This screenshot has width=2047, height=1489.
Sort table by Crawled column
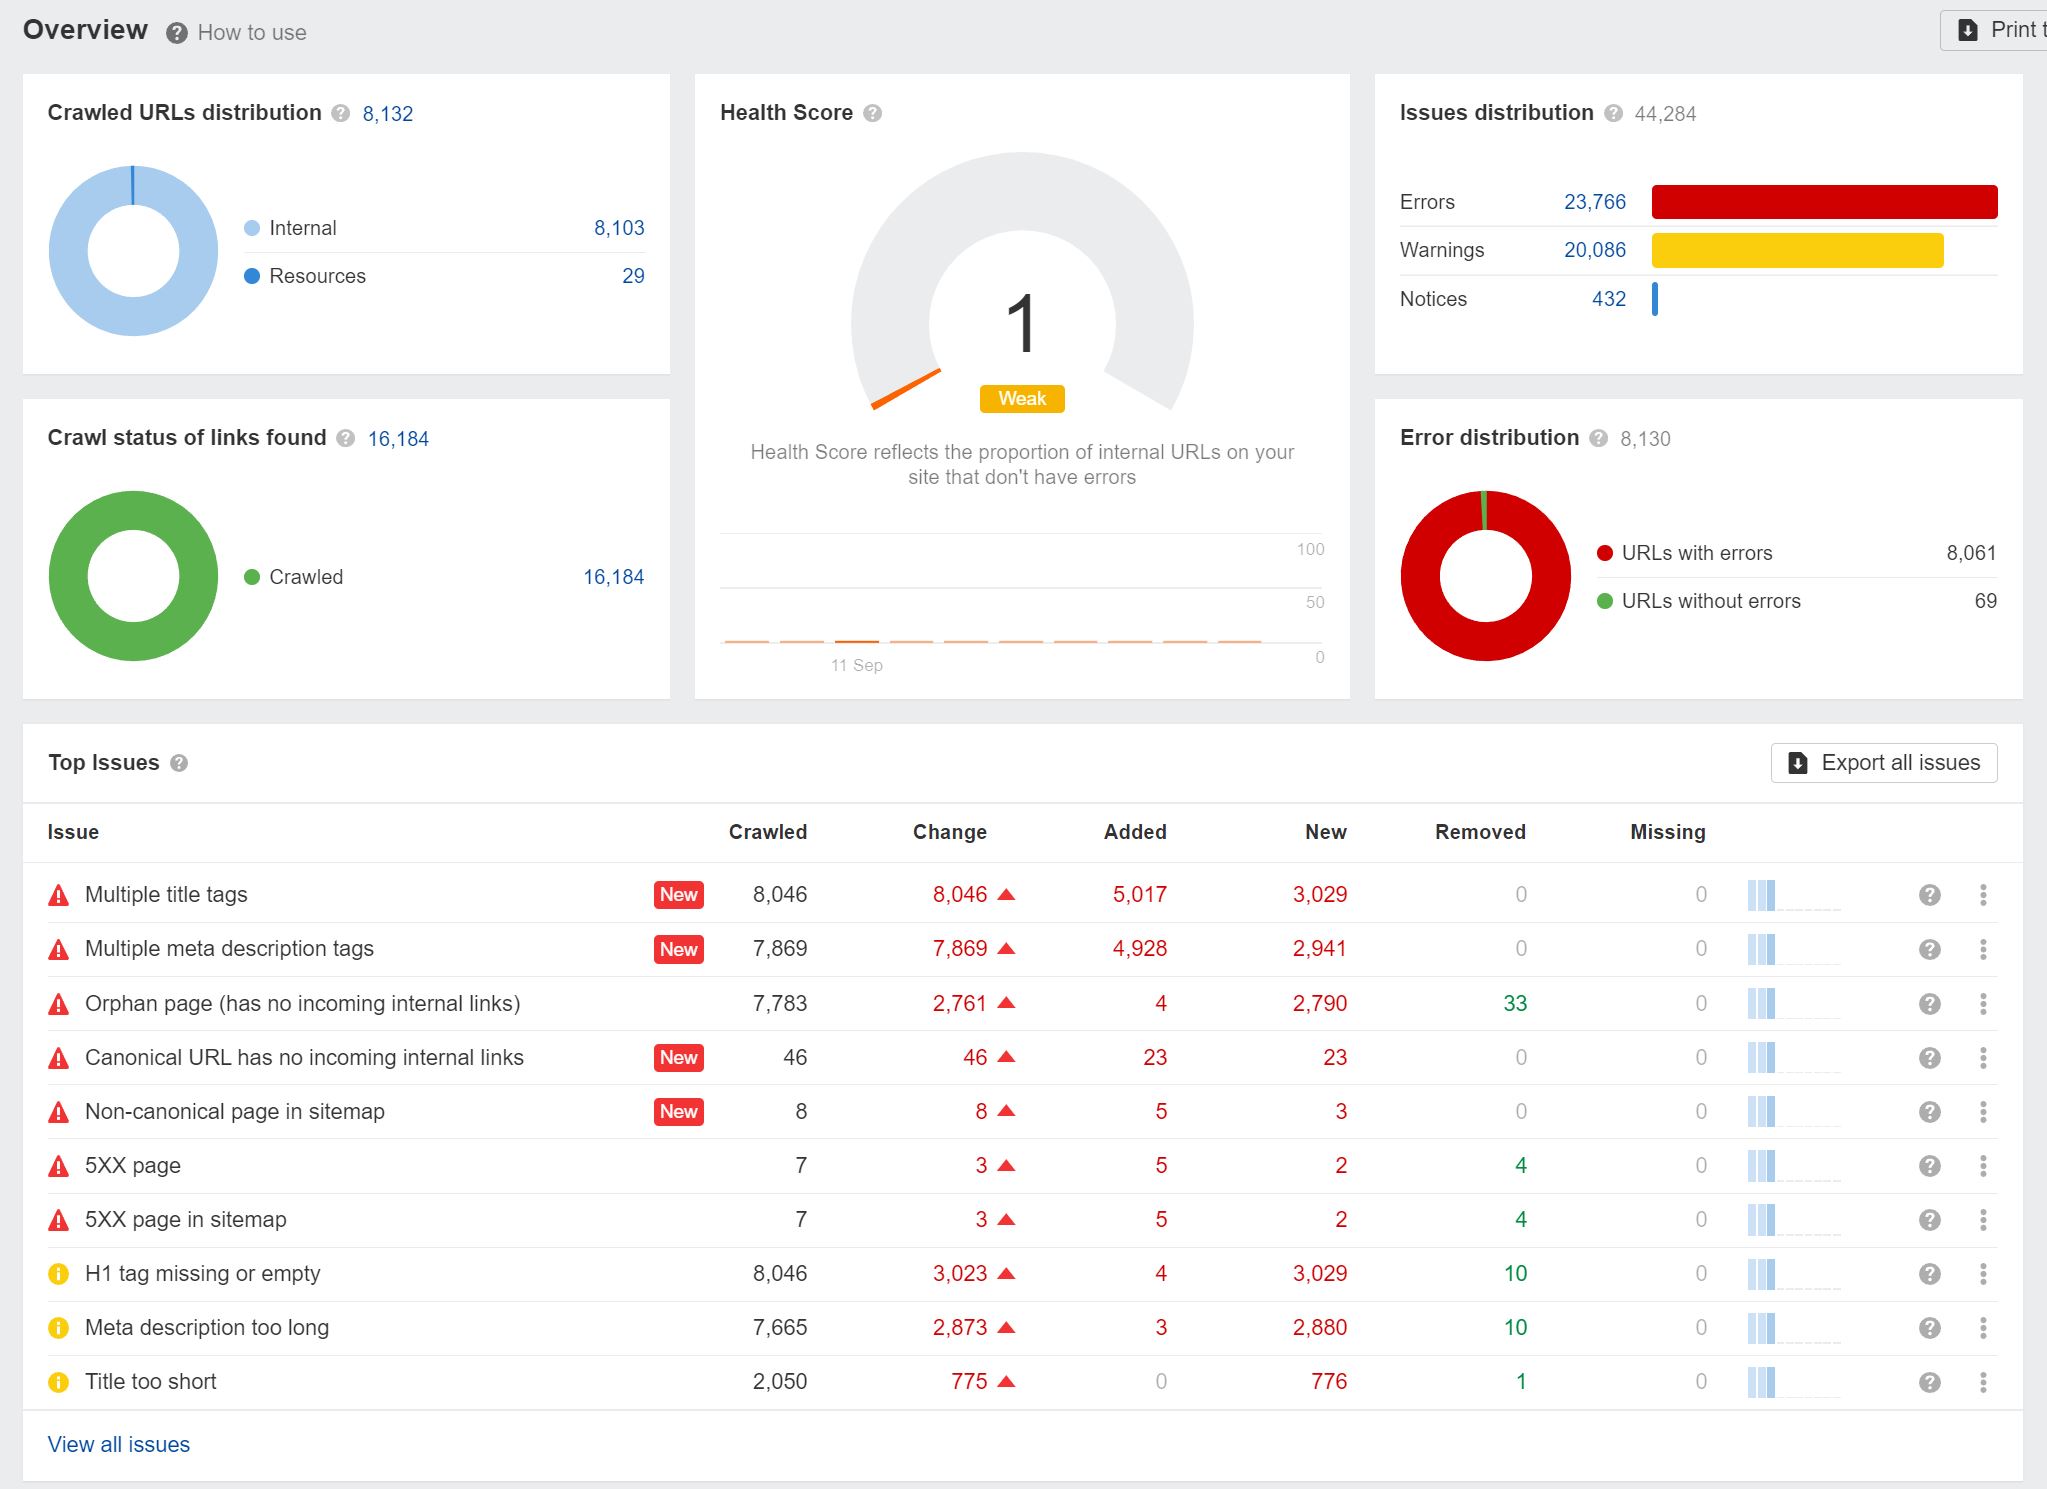click(767, 832)
